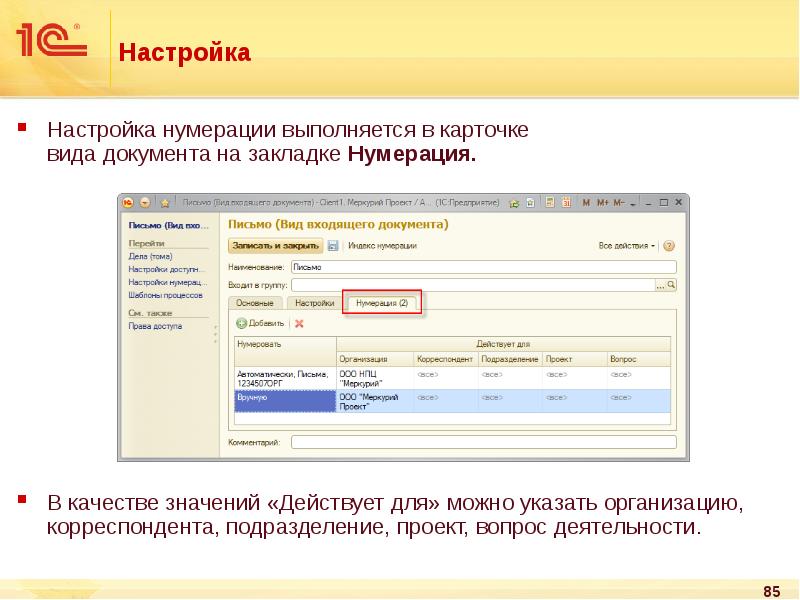Go to Дела (тома) in sidebar
800x600 pixels.
pyautogui.click(x=151, y=256)
